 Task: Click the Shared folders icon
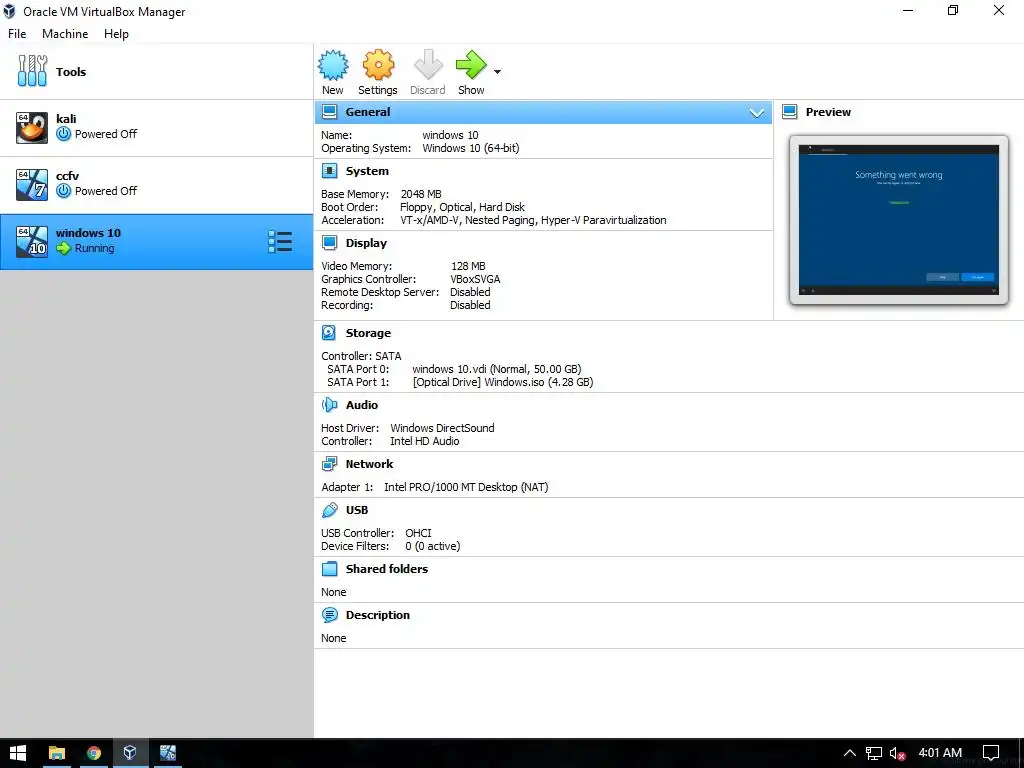pyautogui.click(x=330, y=569)
